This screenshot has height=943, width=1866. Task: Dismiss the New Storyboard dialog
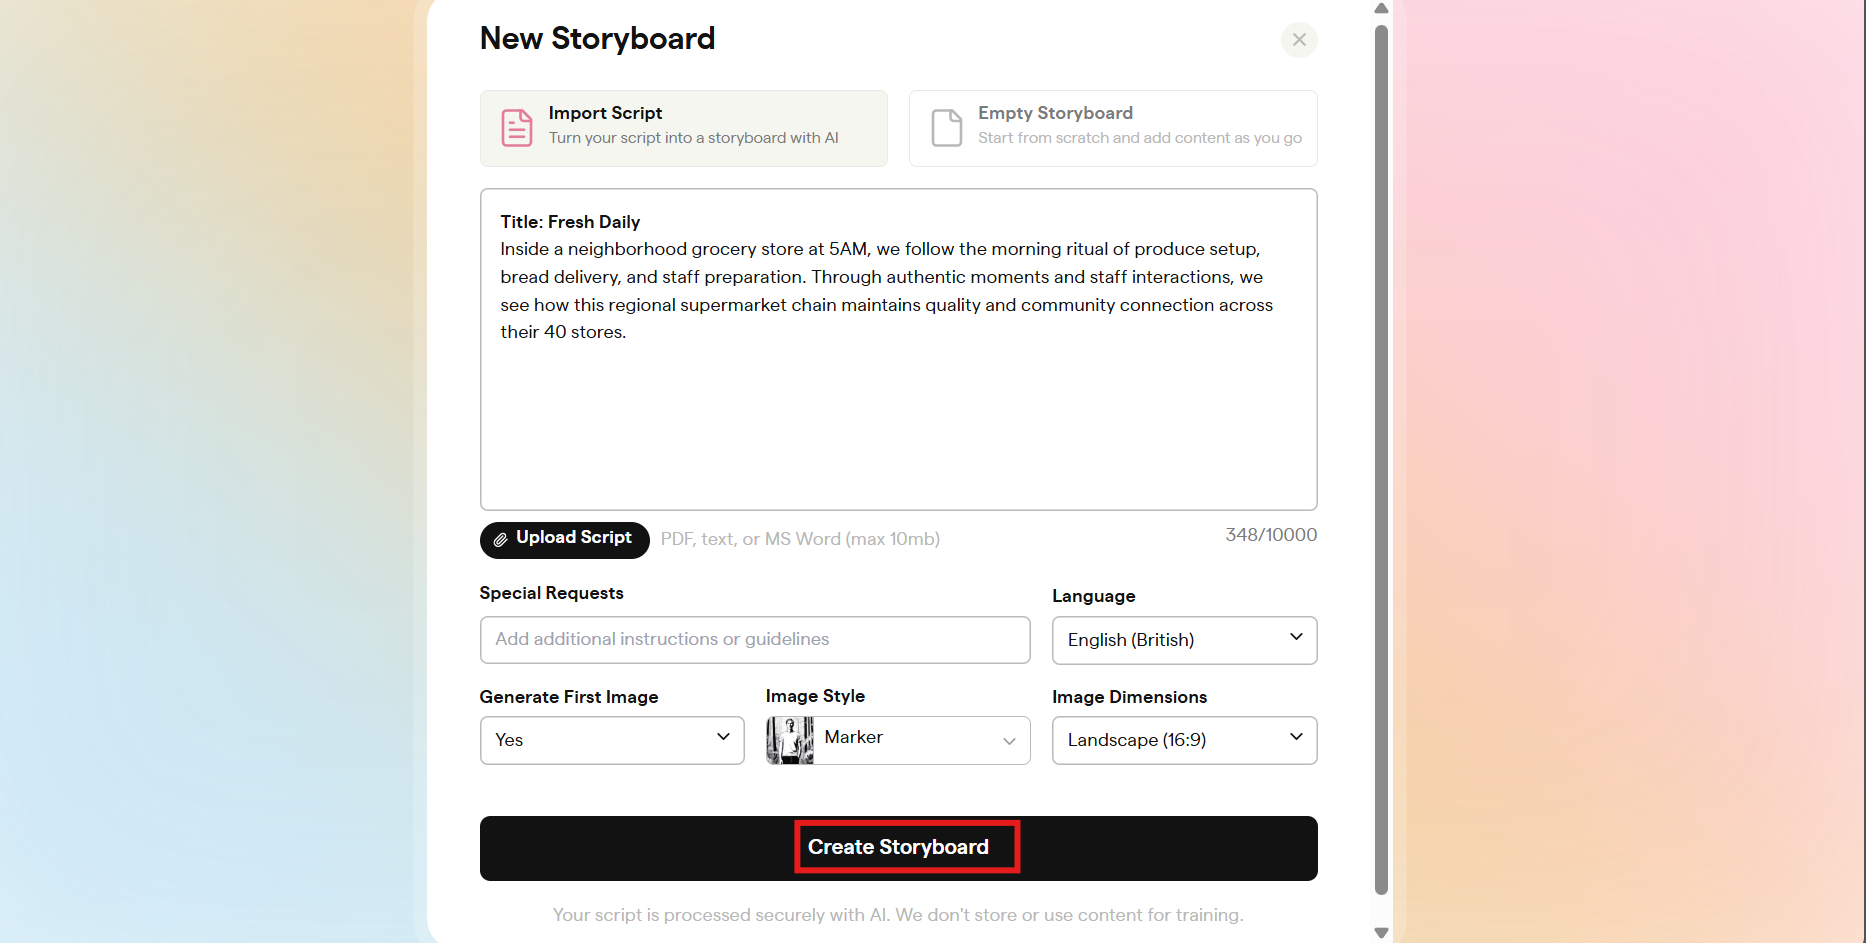pos(1299,40)
